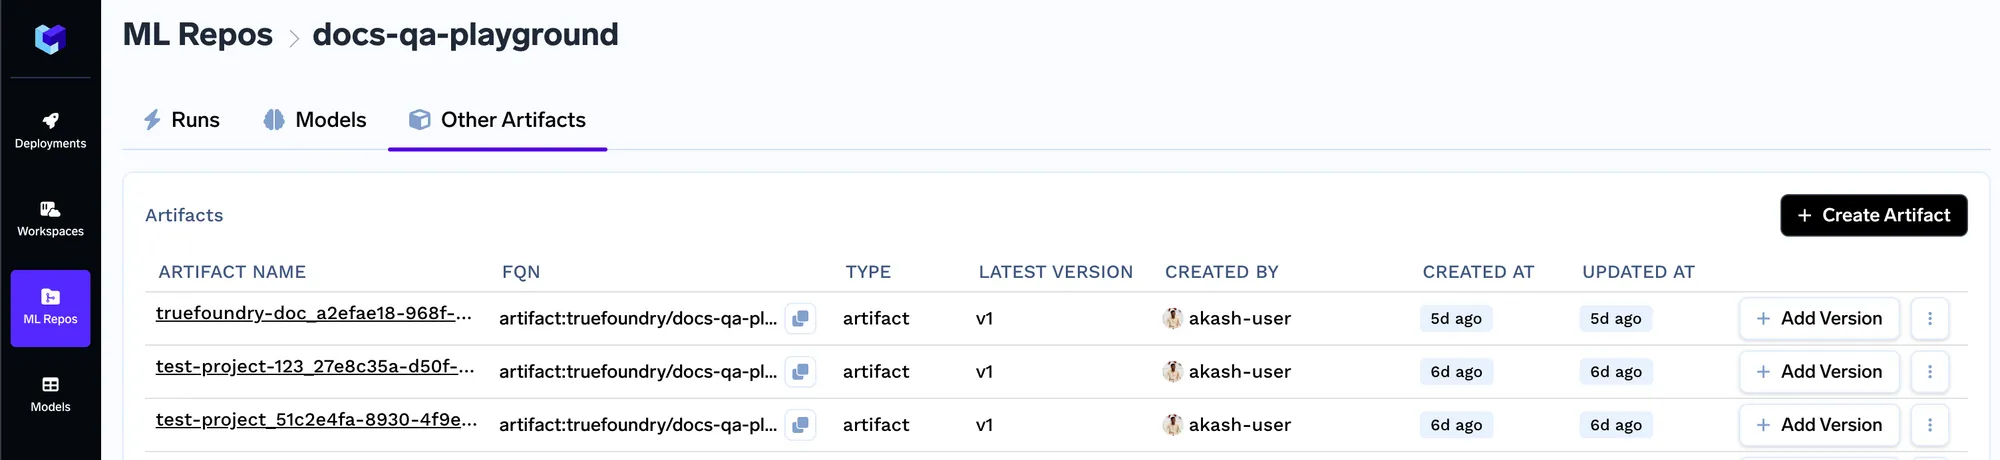This screenshot has height=460, width=2000.
Task: Click '5d ago' updated-at badge
Action: tap(1616, 318)
